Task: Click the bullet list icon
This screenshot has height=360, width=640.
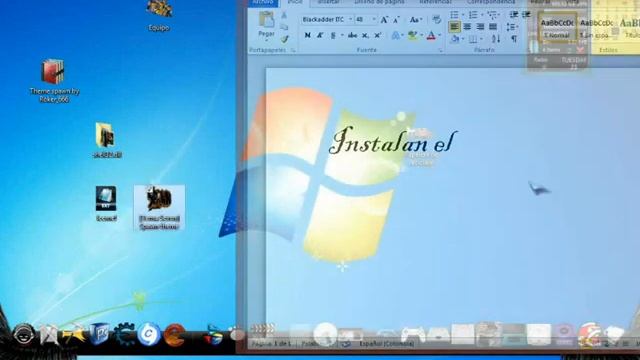Action: coord(454,15)
